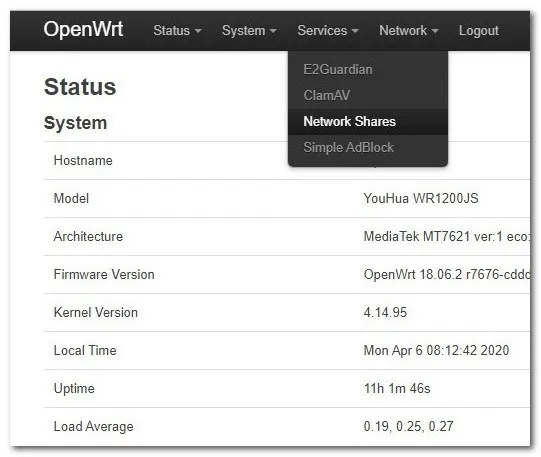Screen dimensions: 541x457
Task: Click the Firmware Version row label
Action: coord(104,275)
